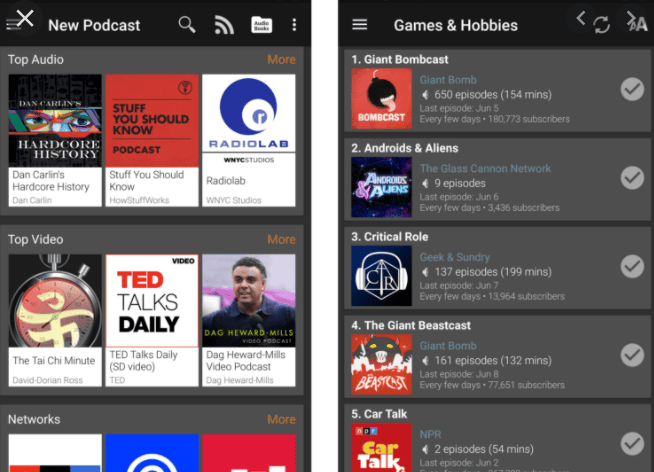Screen dimensions: 654x472
Task: Show more Top Audio podcasts
Action: coord(282,60)
